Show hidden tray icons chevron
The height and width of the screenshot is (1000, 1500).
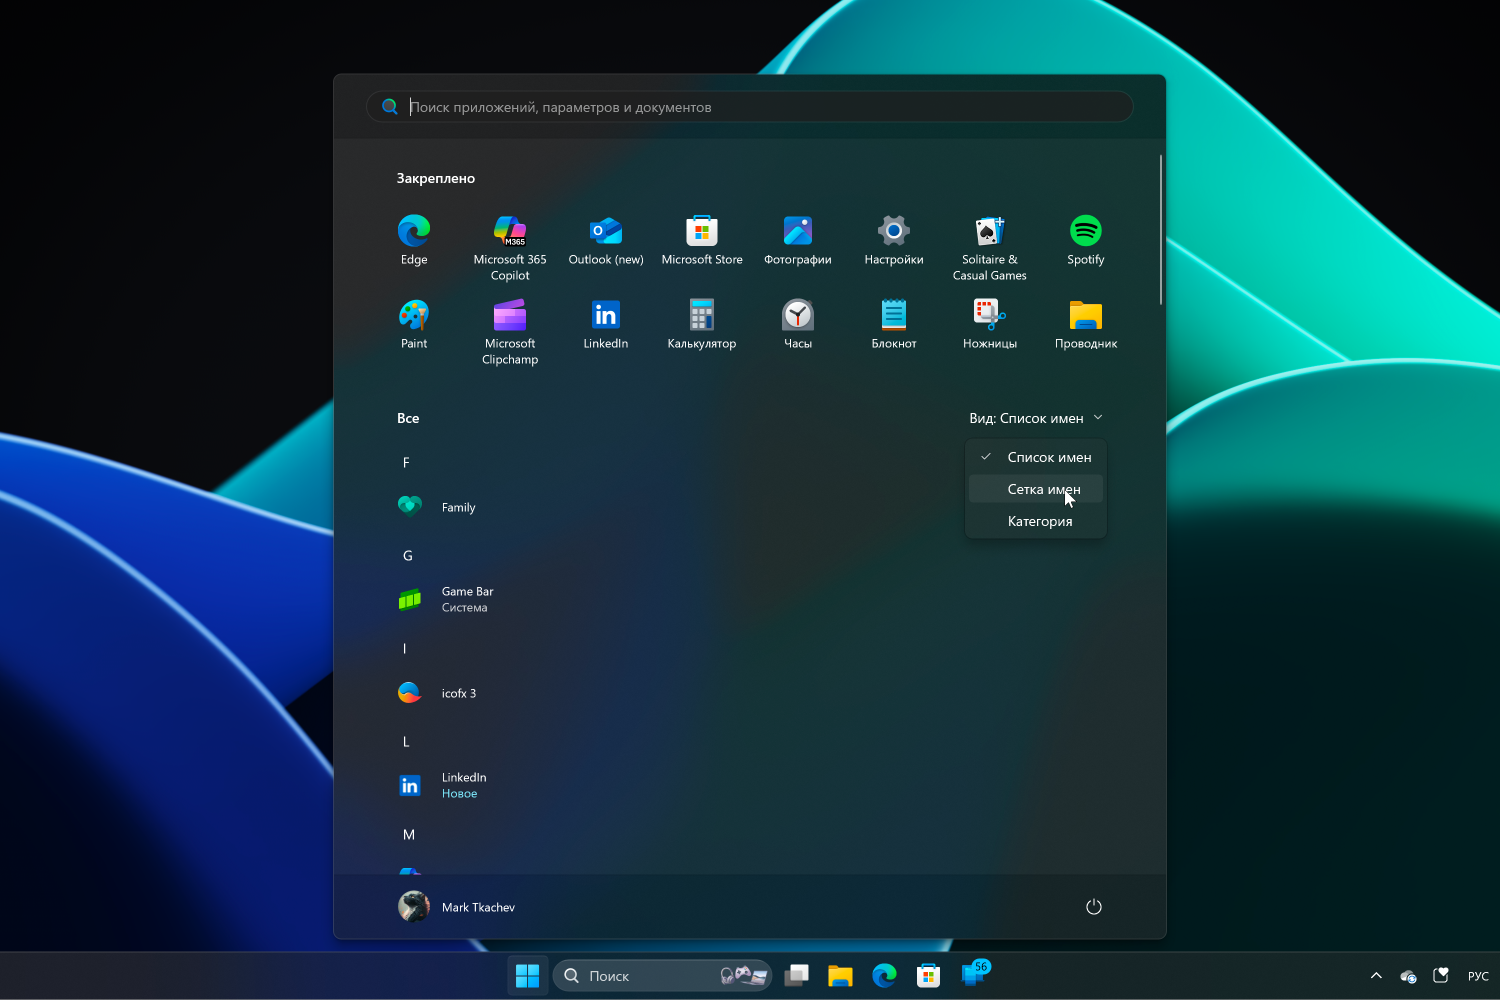[1376, 976]
